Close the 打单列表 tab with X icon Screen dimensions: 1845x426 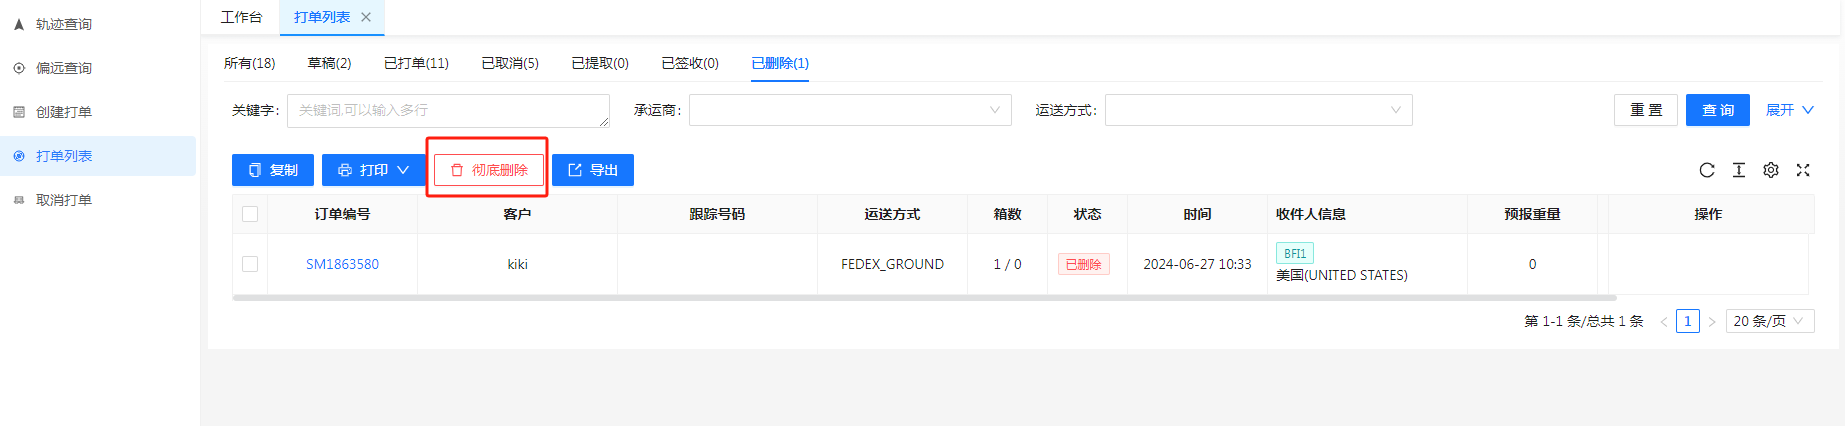click(x=366, y=17)
